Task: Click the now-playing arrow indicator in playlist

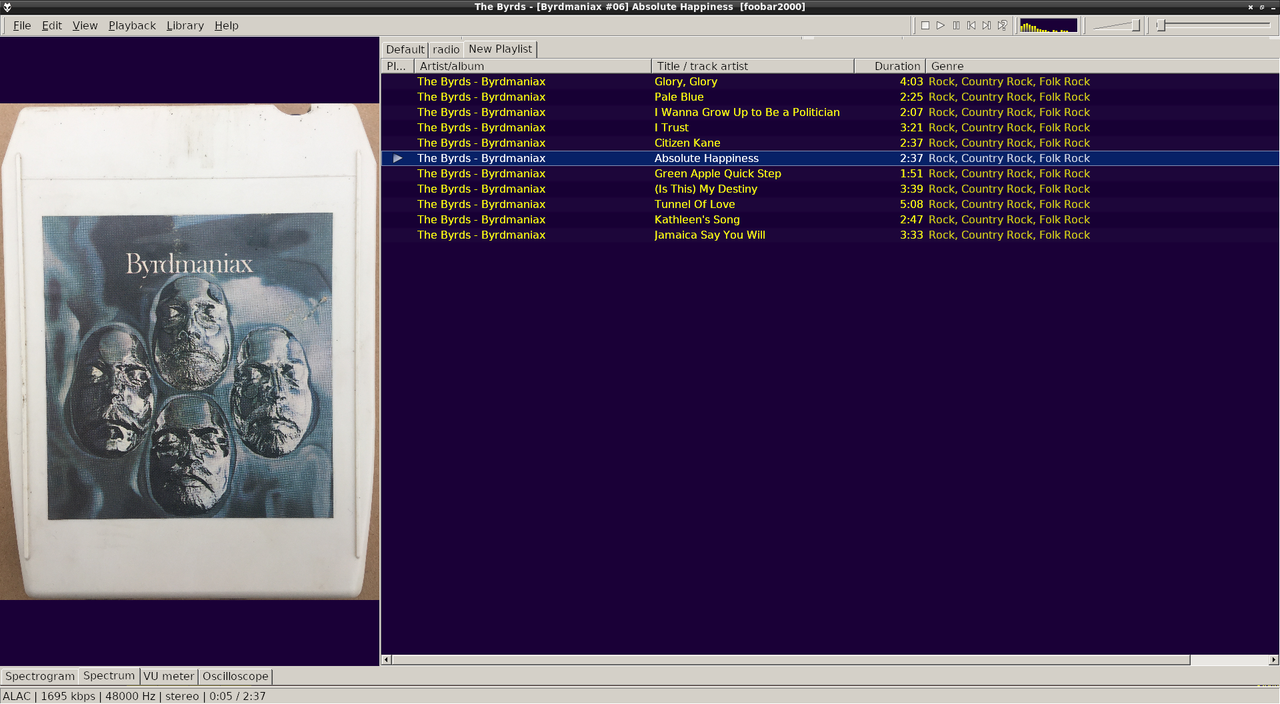Action: [398, 158]
